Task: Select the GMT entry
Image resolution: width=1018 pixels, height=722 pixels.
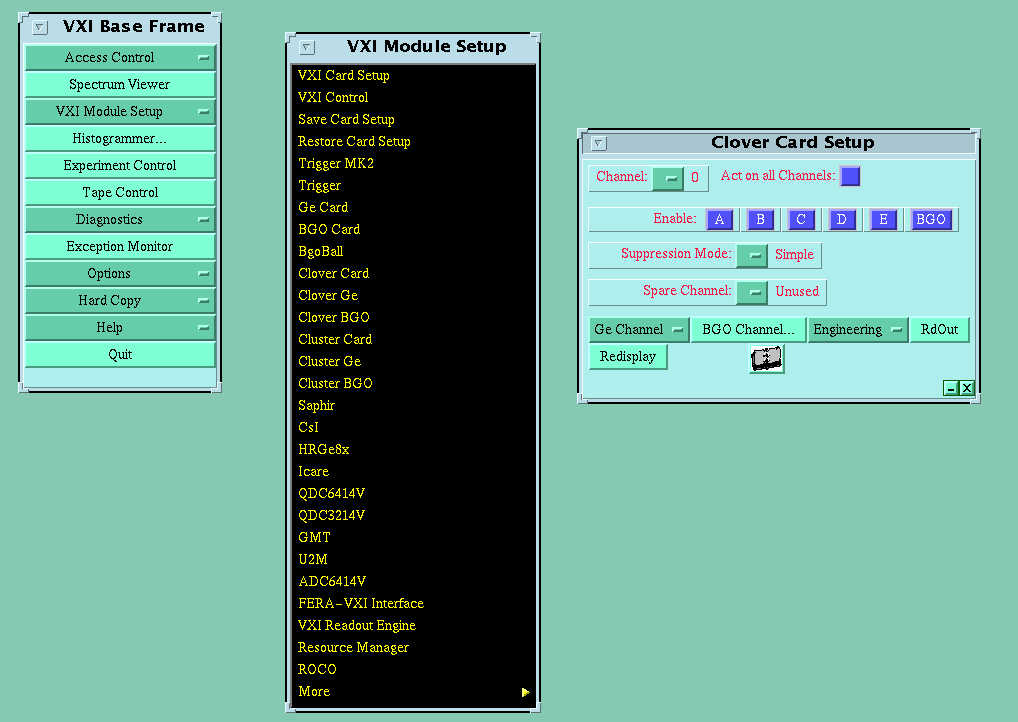Action: (x=413, y=538)
